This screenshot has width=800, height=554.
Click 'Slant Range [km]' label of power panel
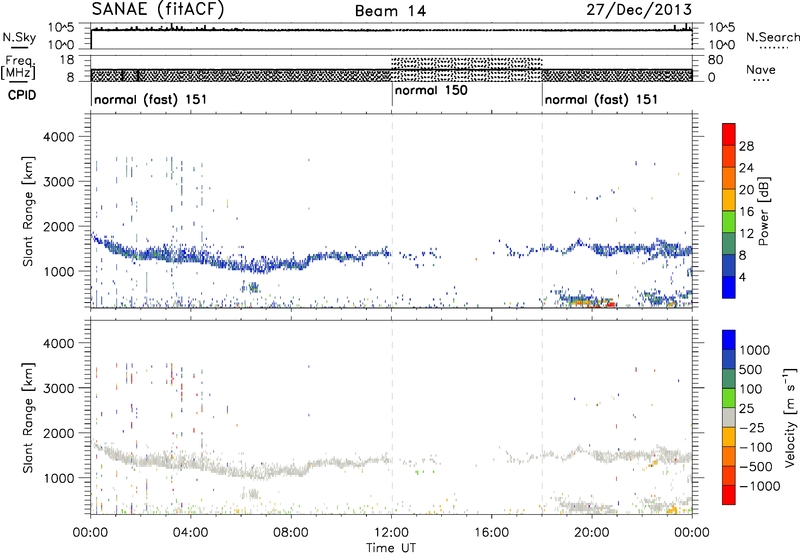point(28,211)
